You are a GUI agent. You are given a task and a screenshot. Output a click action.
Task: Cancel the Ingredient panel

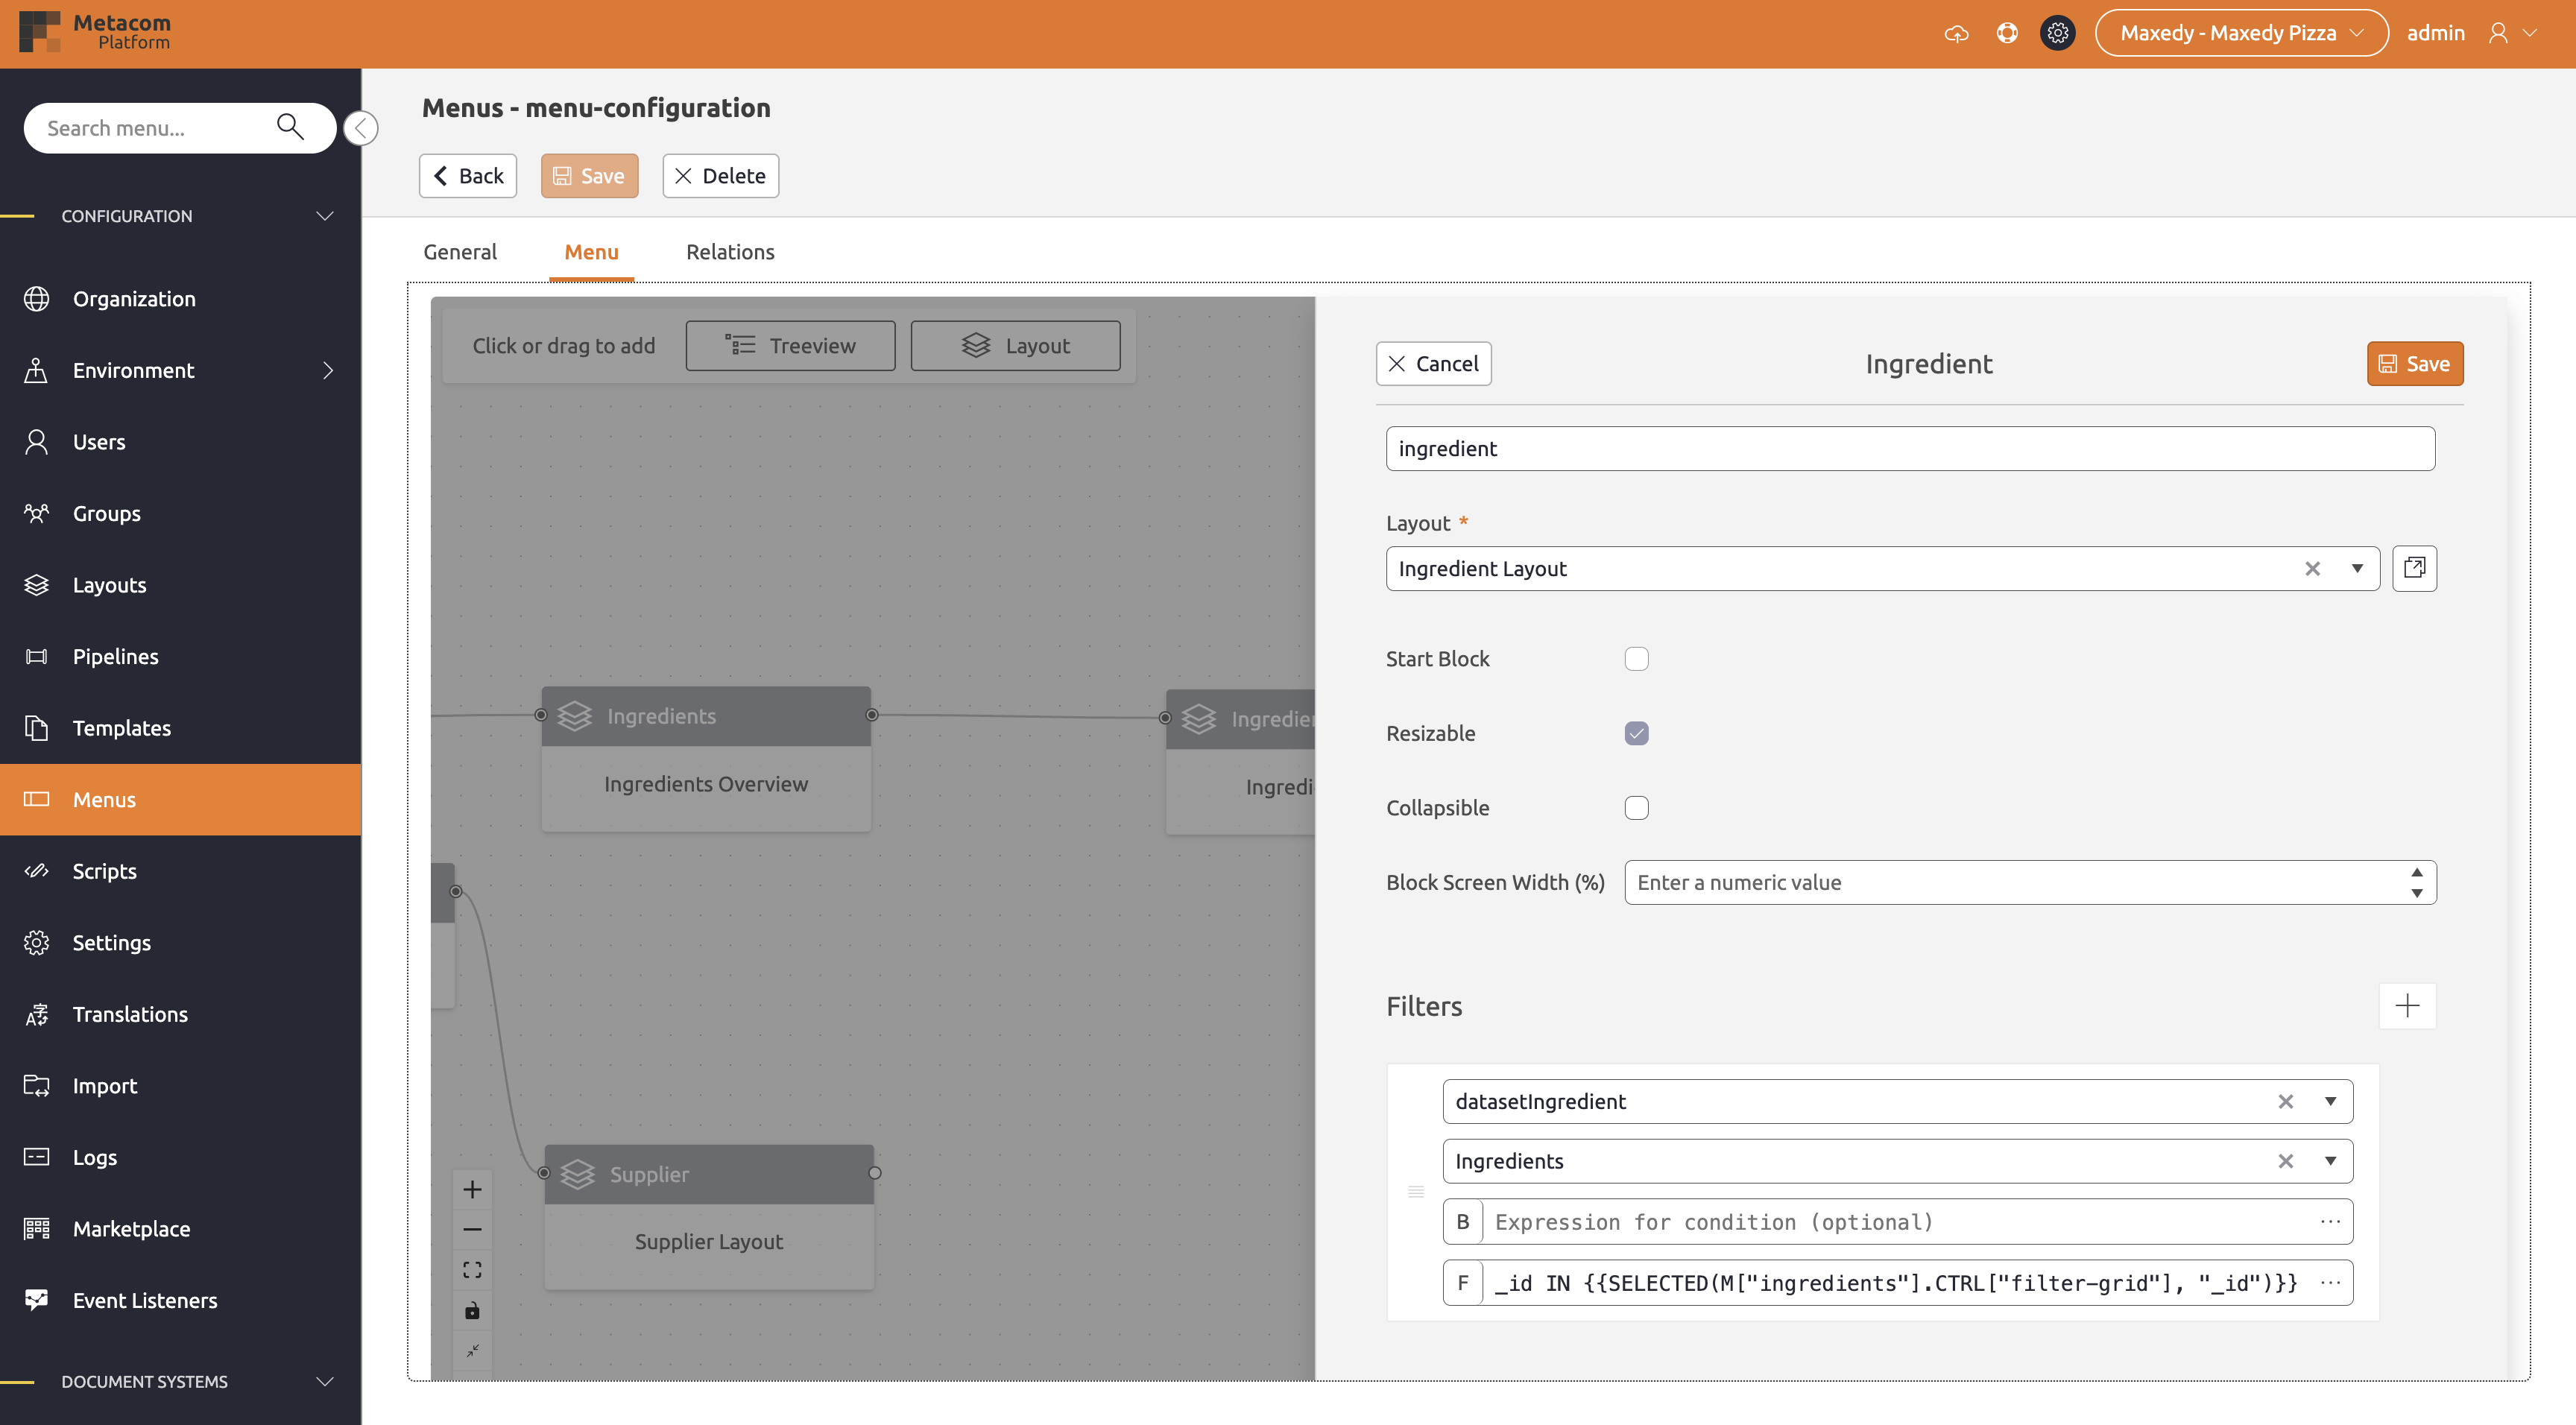point(1433,364)
